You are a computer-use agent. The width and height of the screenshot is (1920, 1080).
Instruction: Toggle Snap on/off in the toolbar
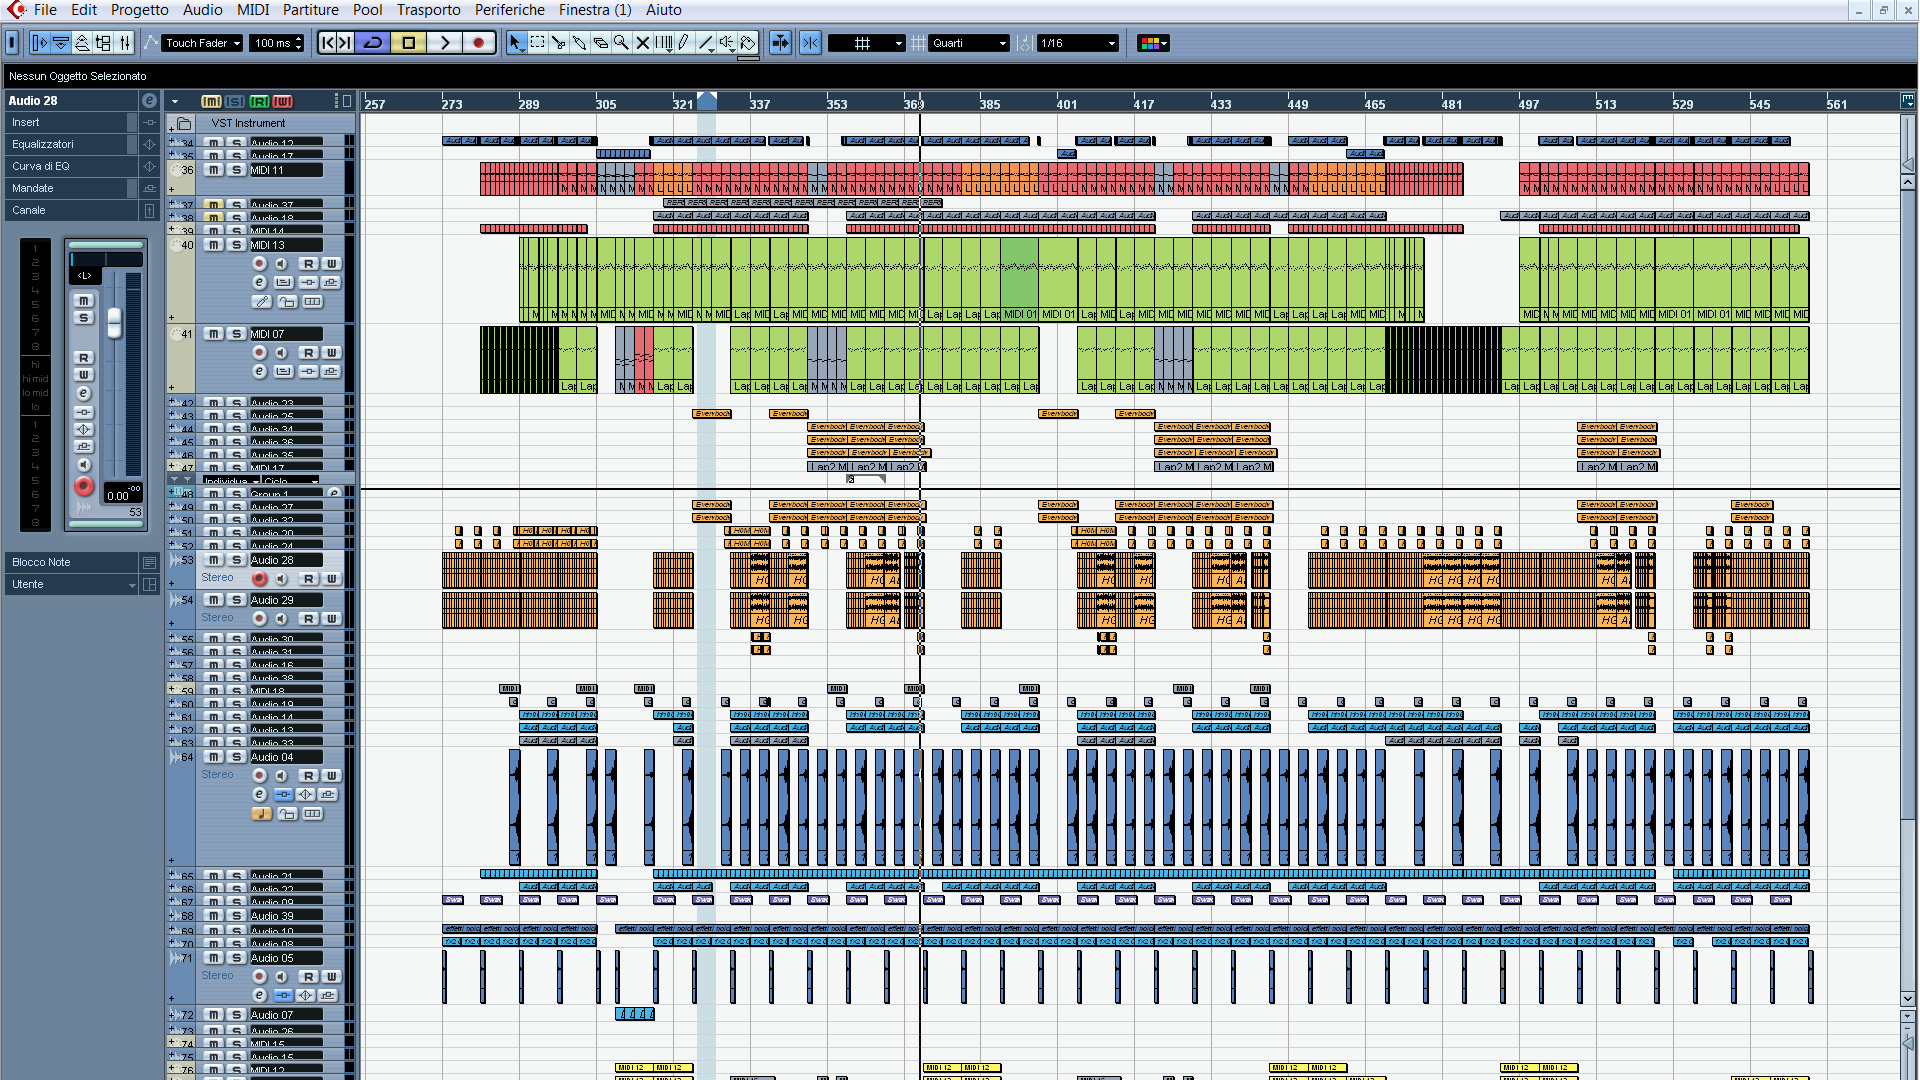click(x=811, y=43)
